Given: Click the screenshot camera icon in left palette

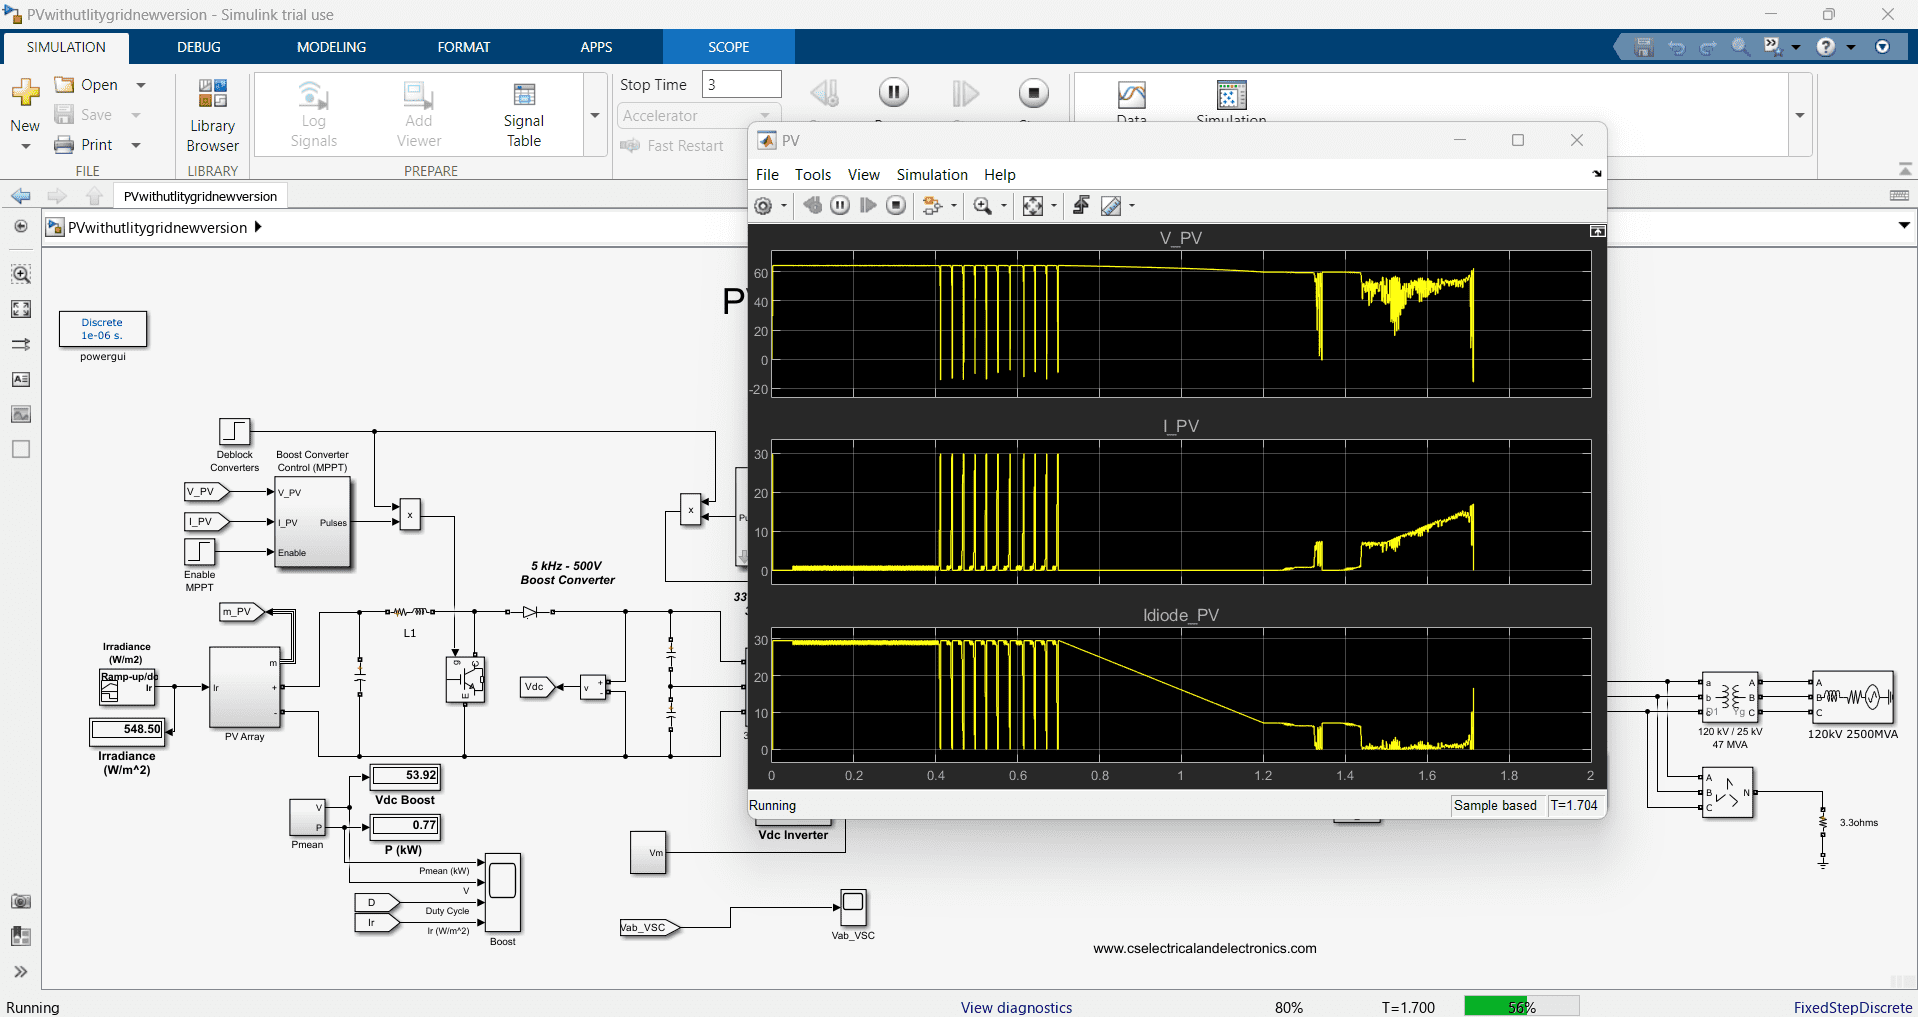Looking at the screenshot, I should (21, 901).
